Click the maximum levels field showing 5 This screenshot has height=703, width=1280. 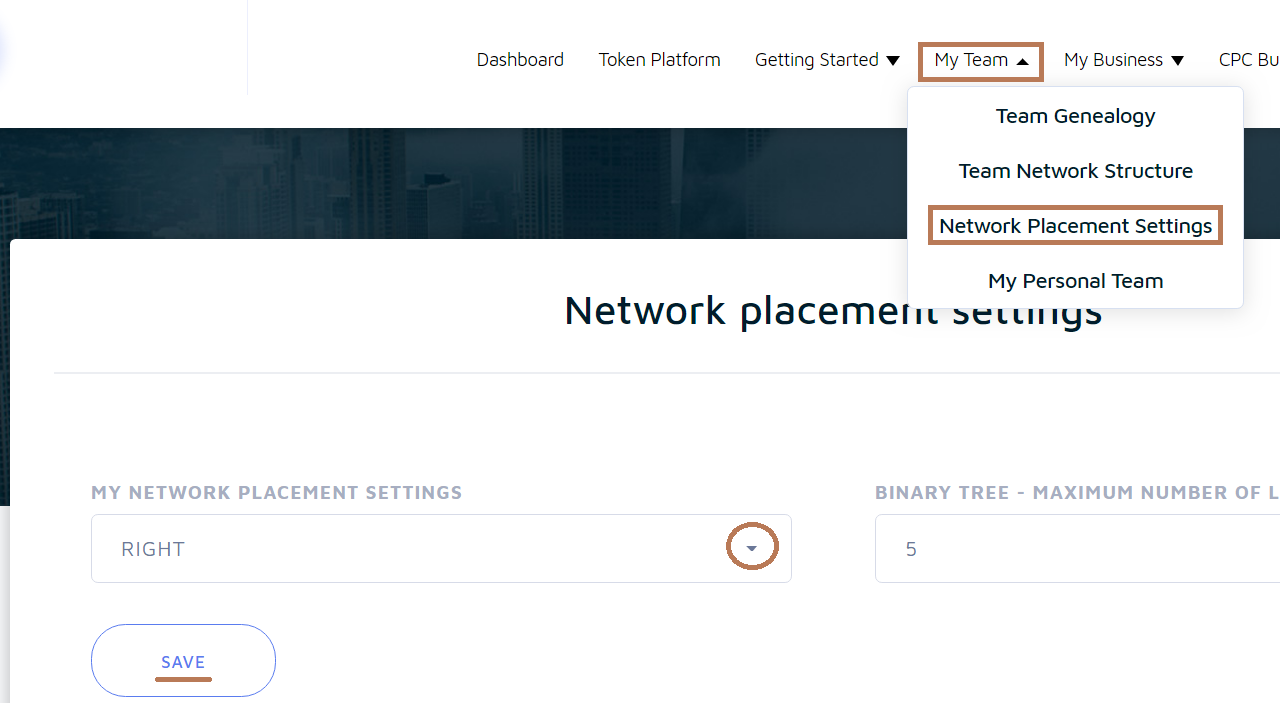click(x=1077, y=548)
